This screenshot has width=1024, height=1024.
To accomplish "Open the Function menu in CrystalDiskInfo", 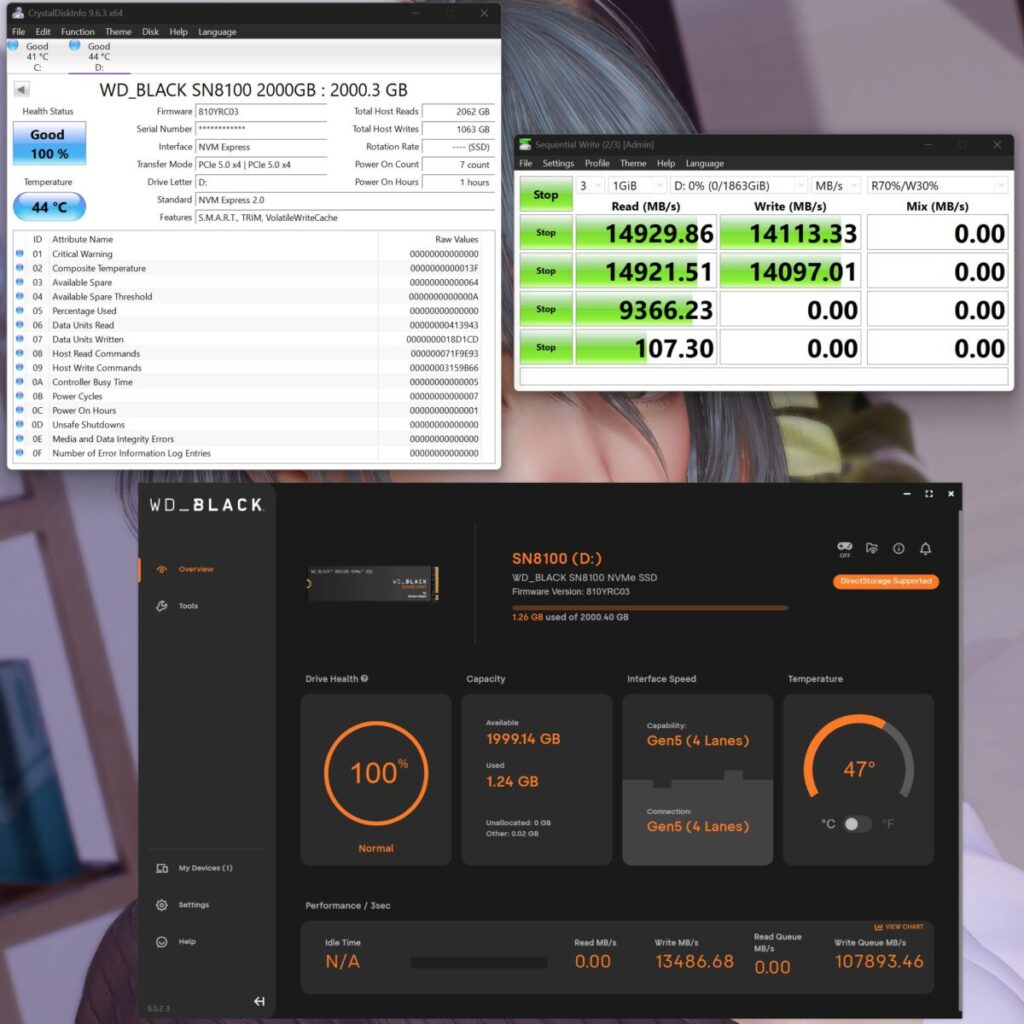I will click(78, 31).
